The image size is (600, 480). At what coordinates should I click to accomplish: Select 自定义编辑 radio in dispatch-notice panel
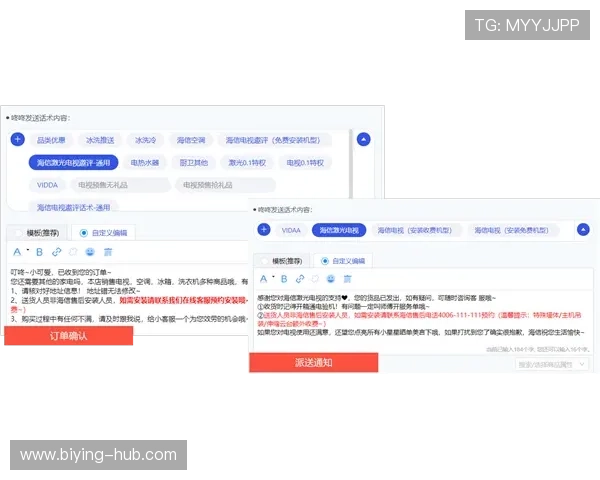325,261
